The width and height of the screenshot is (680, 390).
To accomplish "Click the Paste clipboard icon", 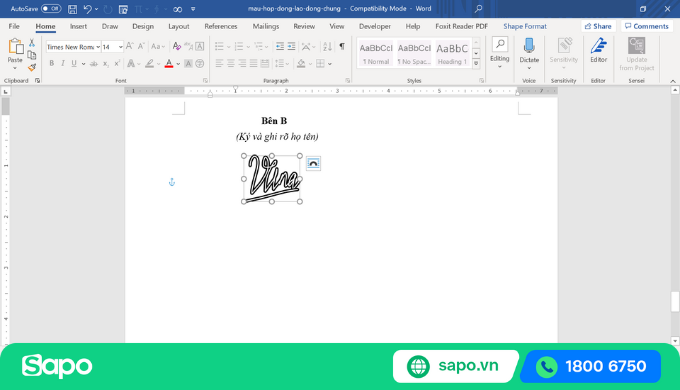I will point(15,46).
